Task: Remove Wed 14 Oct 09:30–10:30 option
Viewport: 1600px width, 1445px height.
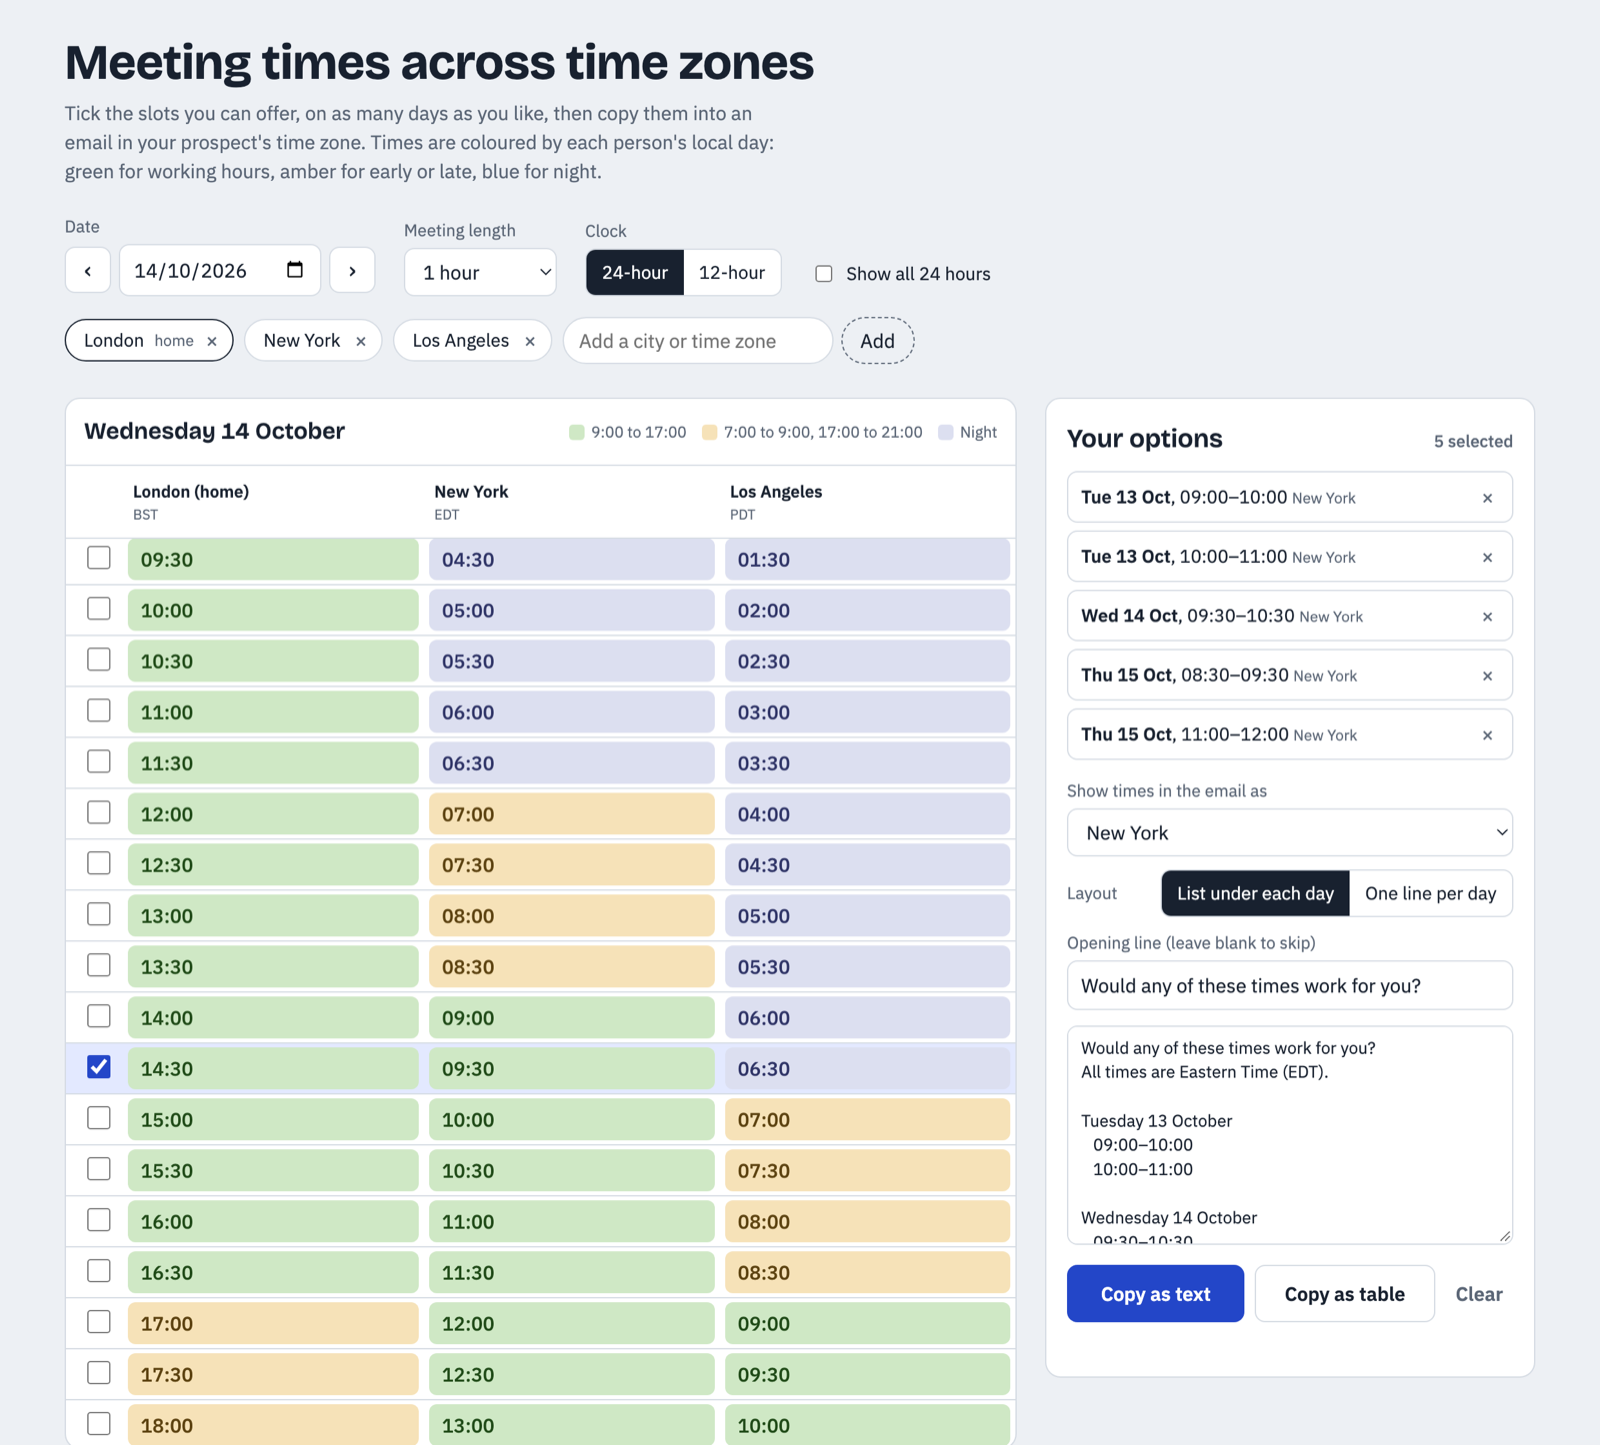Action: [1487, 616]
